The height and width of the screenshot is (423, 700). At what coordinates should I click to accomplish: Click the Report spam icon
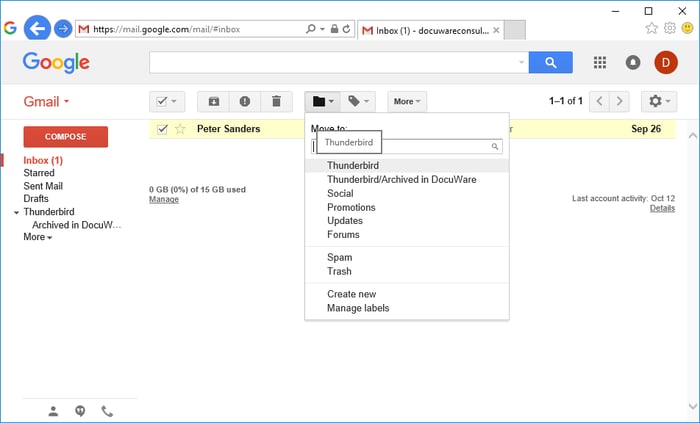[x=245, y=101]
